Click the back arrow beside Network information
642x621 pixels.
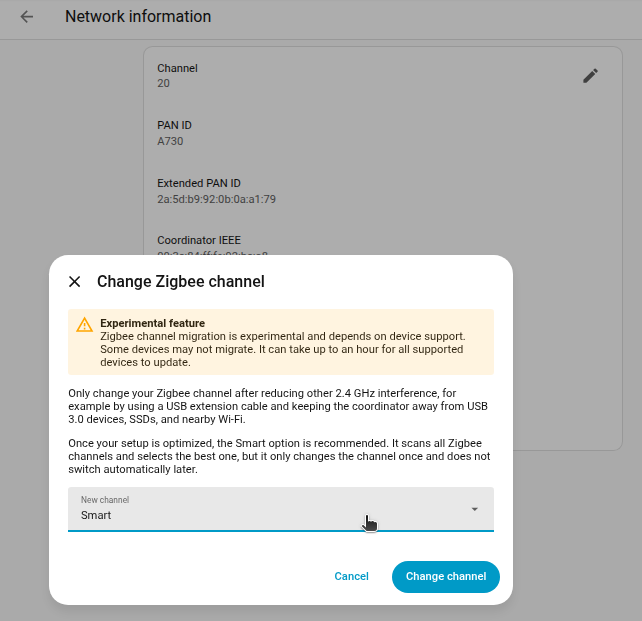[27, 17]
